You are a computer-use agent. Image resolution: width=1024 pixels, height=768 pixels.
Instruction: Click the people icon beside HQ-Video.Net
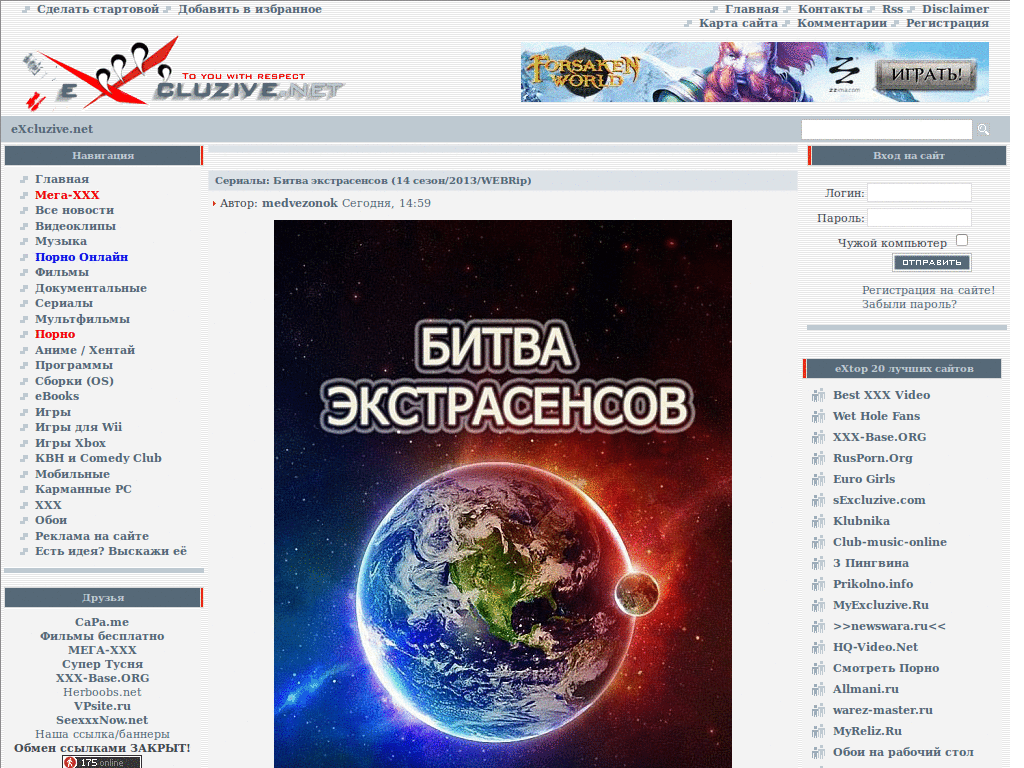[x=818, y=647]
